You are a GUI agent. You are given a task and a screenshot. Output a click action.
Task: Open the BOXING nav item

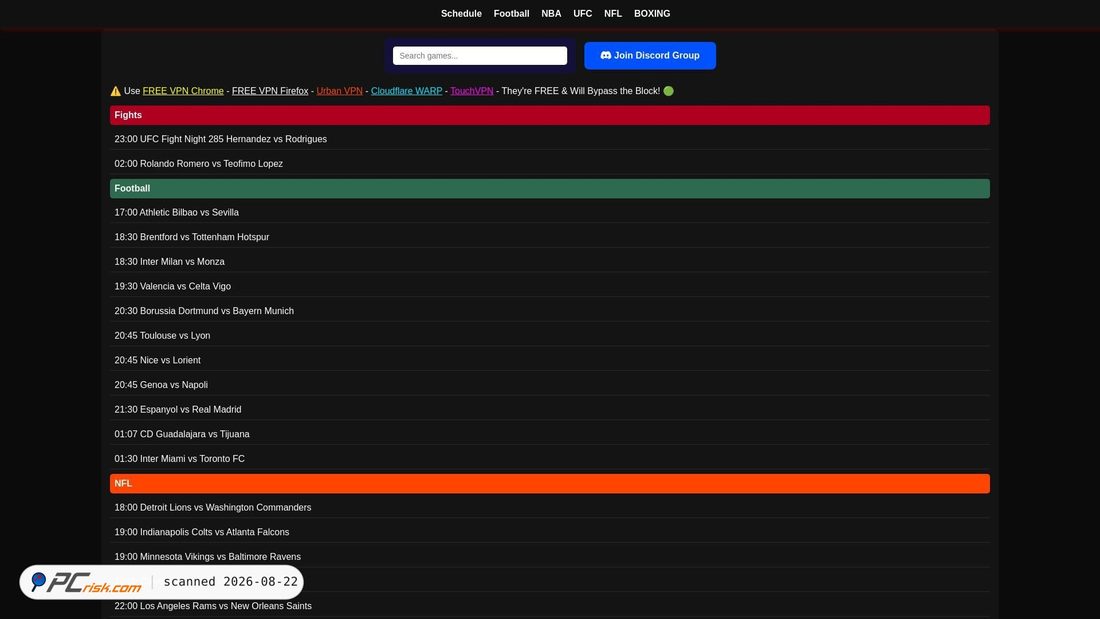tap(652, 13)
